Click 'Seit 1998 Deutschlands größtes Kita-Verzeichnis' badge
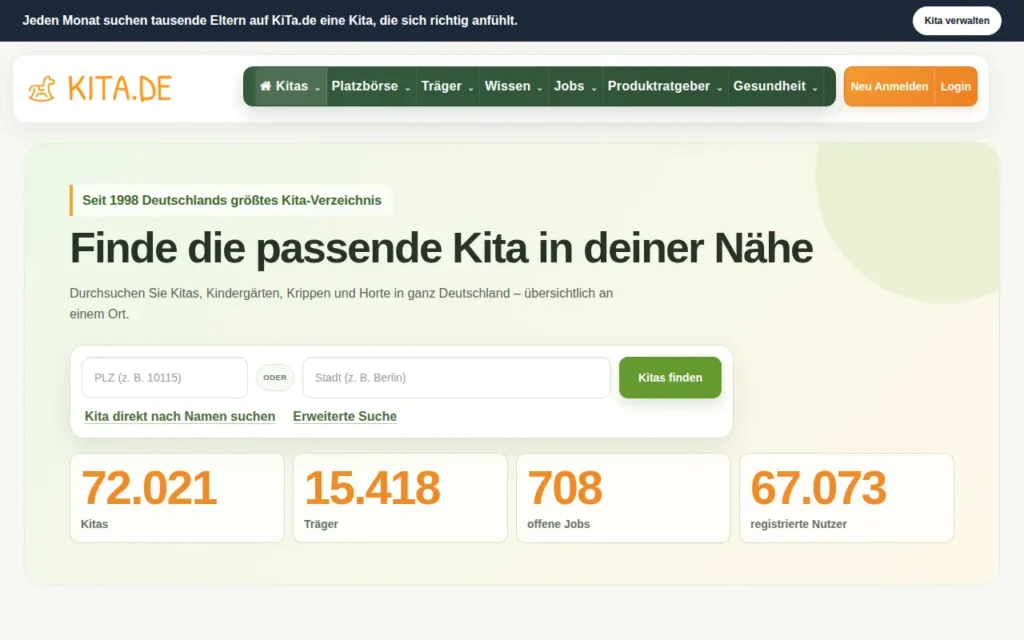This screenshot has height=640, width=1024. (231, 200)
